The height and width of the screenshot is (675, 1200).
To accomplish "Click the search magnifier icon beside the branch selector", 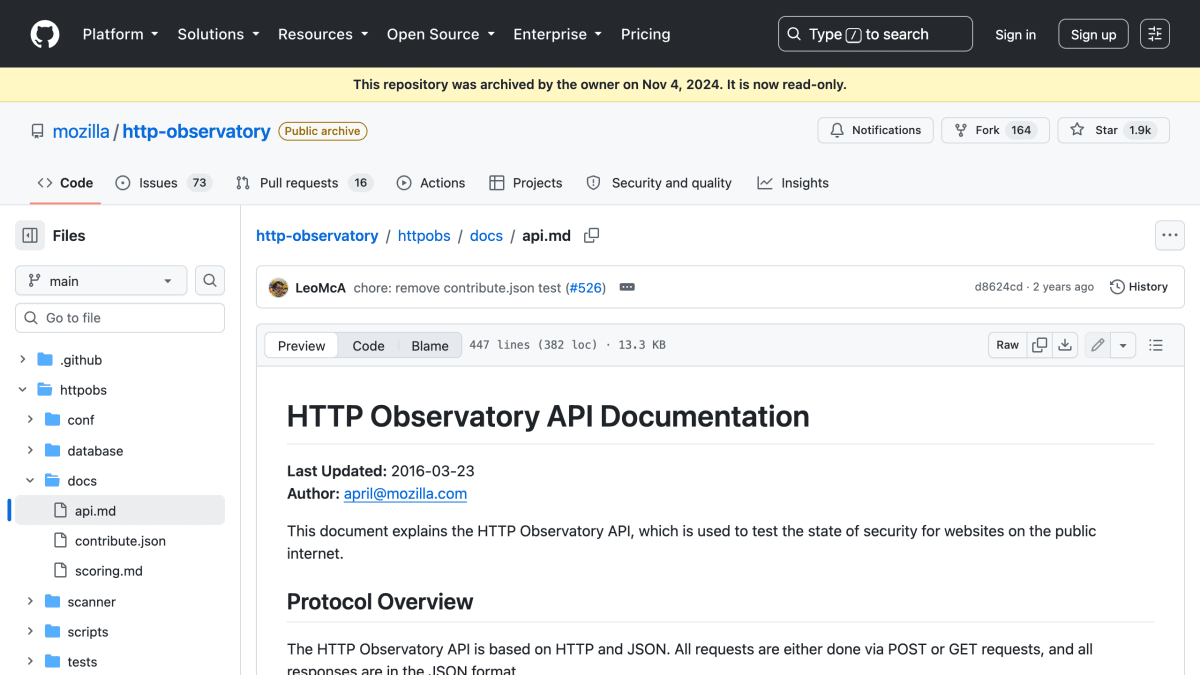I will pyautogui.click(x=210, y=281).
